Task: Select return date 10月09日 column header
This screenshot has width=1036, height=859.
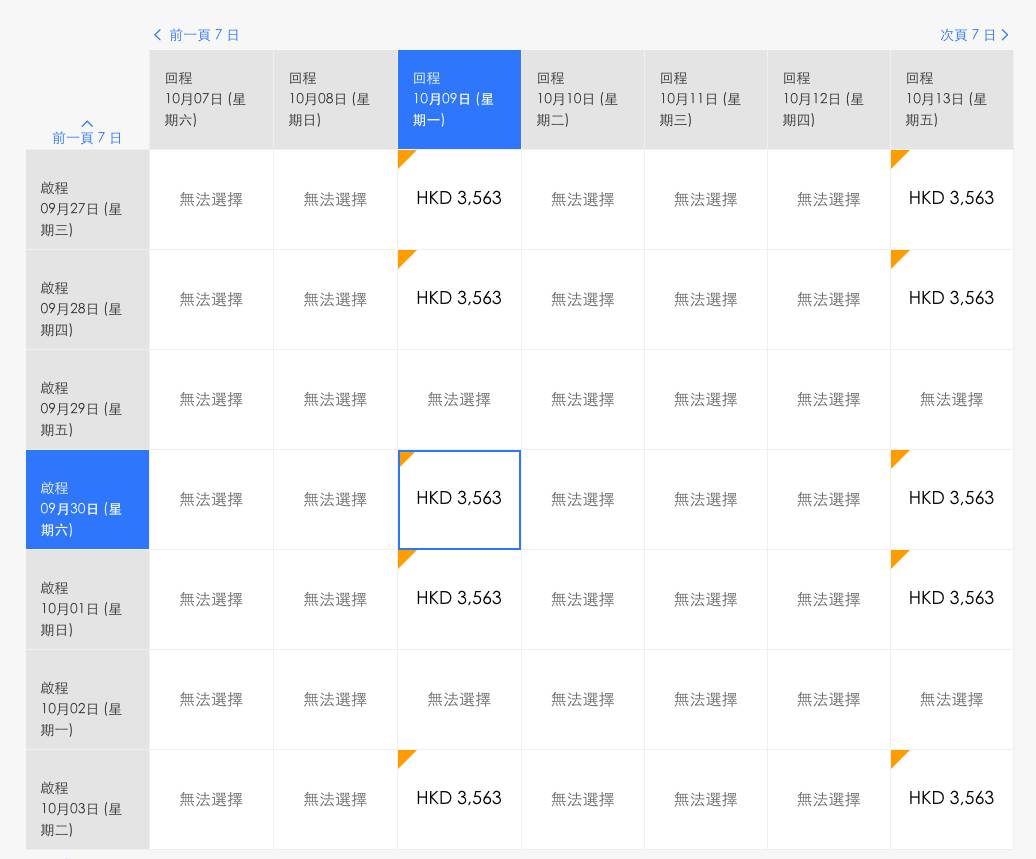Action: (459, 99)
